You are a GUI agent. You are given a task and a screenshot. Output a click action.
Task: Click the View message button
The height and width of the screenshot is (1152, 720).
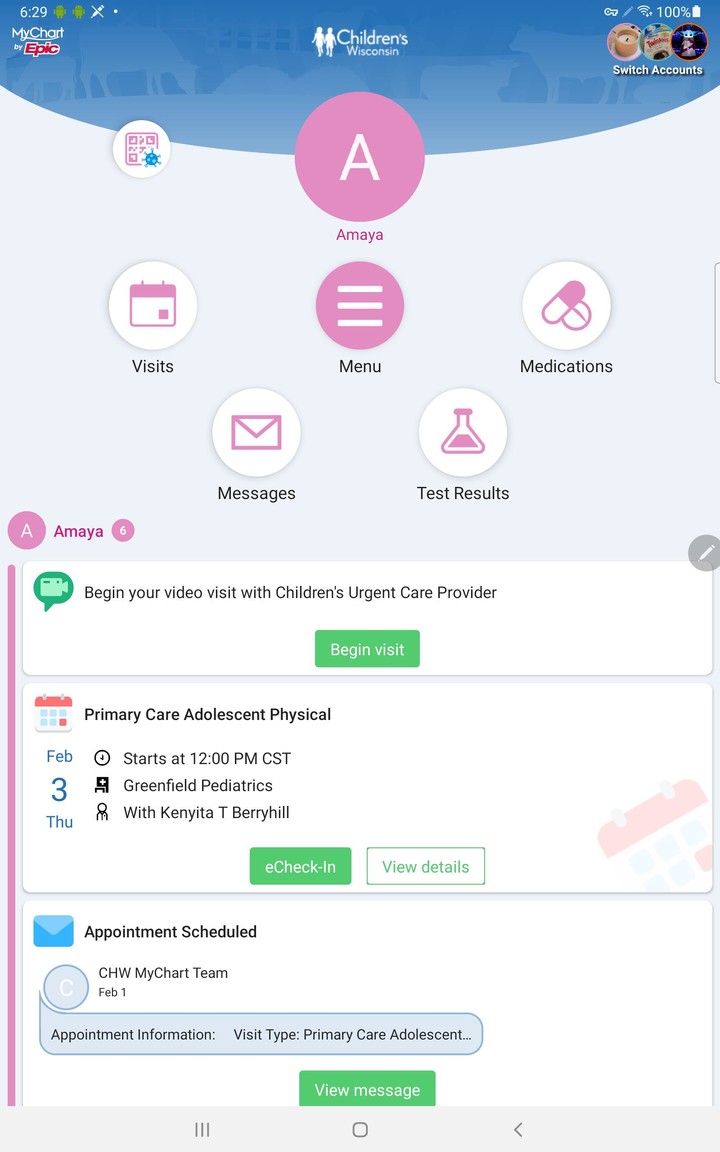(x=367, y=1089)
